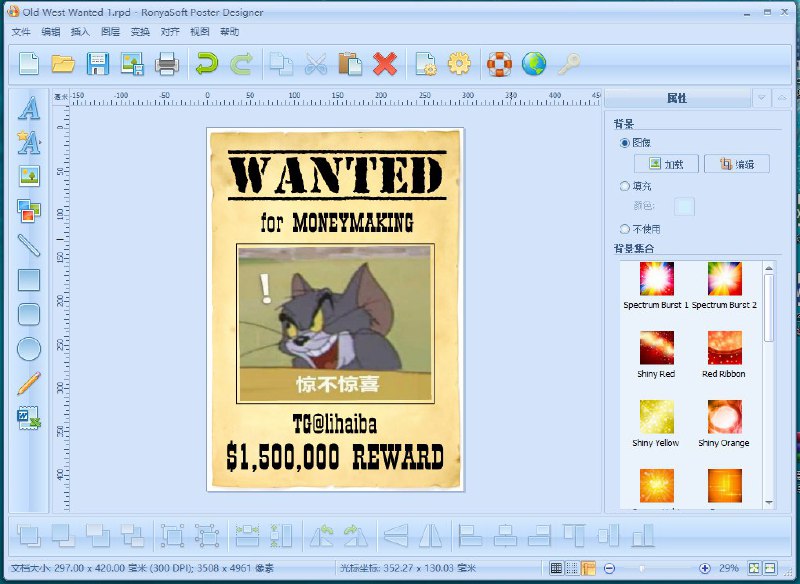The height and width of the screenshot is (584, 800).
Task: Select the 填充 fill radio button
Action: [x=624, y=186]
